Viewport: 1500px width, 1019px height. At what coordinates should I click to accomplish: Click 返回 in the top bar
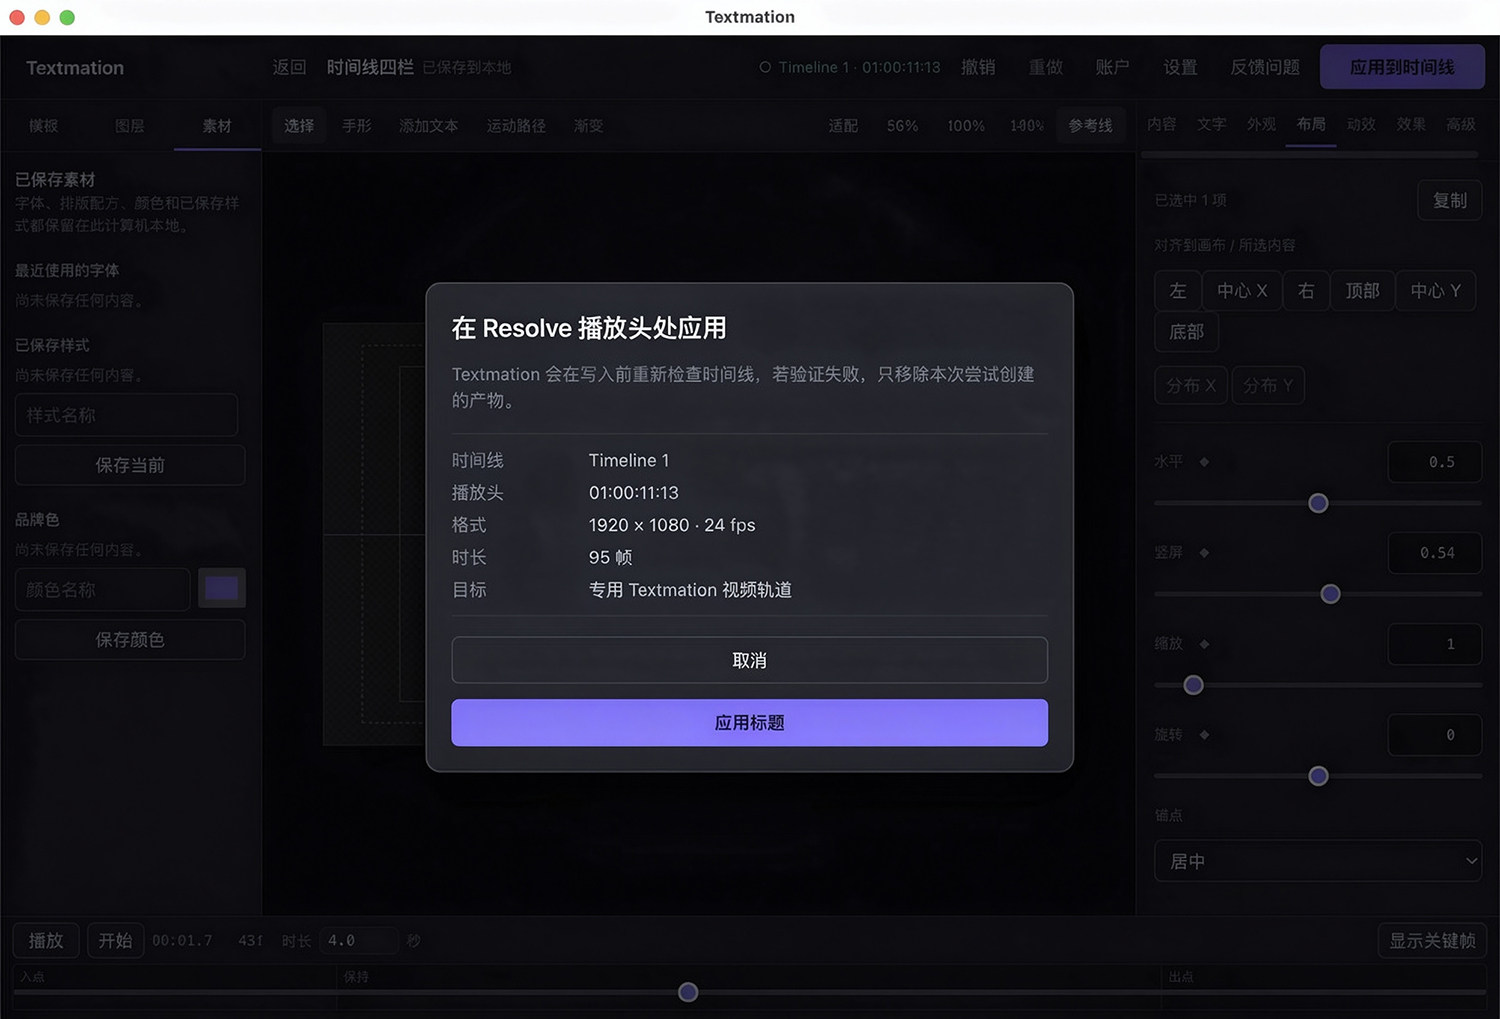pos(289,67)
